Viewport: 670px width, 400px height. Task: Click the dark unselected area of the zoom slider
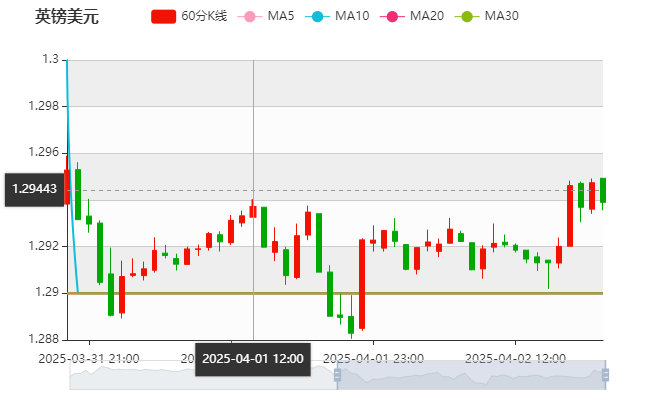[200, 376]
